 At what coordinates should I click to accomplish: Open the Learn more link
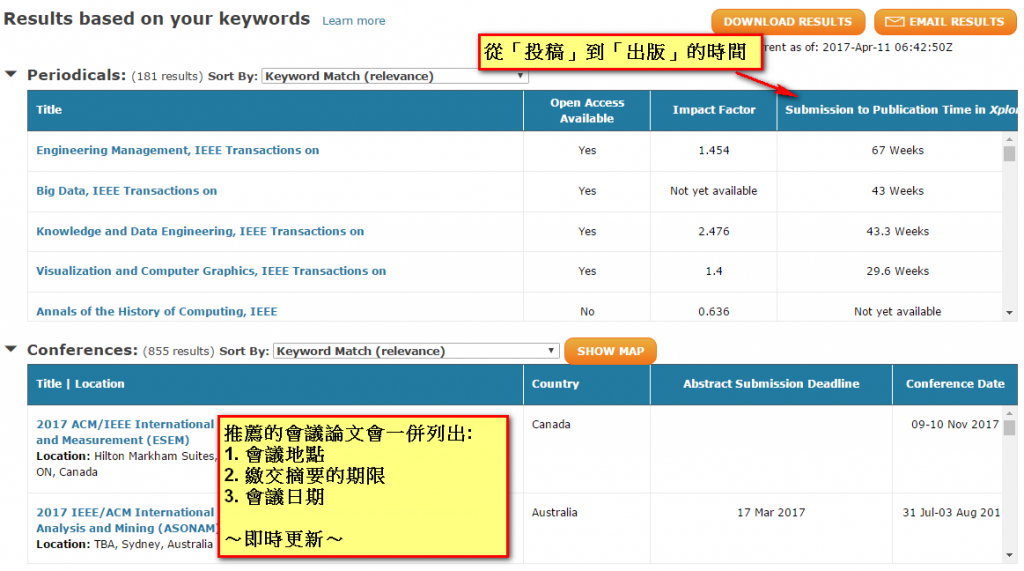pos(353,21)
